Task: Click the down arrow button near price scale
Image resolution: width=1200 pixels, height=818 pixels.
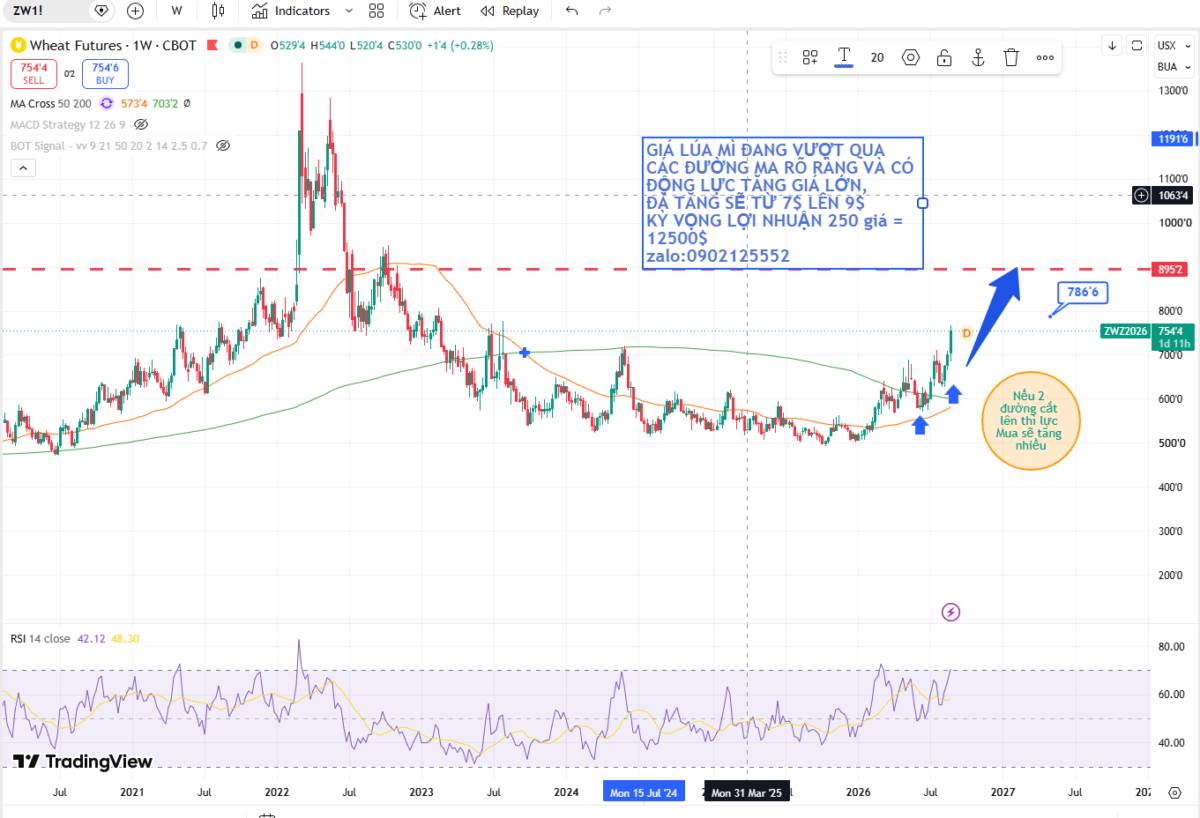Action: (1113, 45)
